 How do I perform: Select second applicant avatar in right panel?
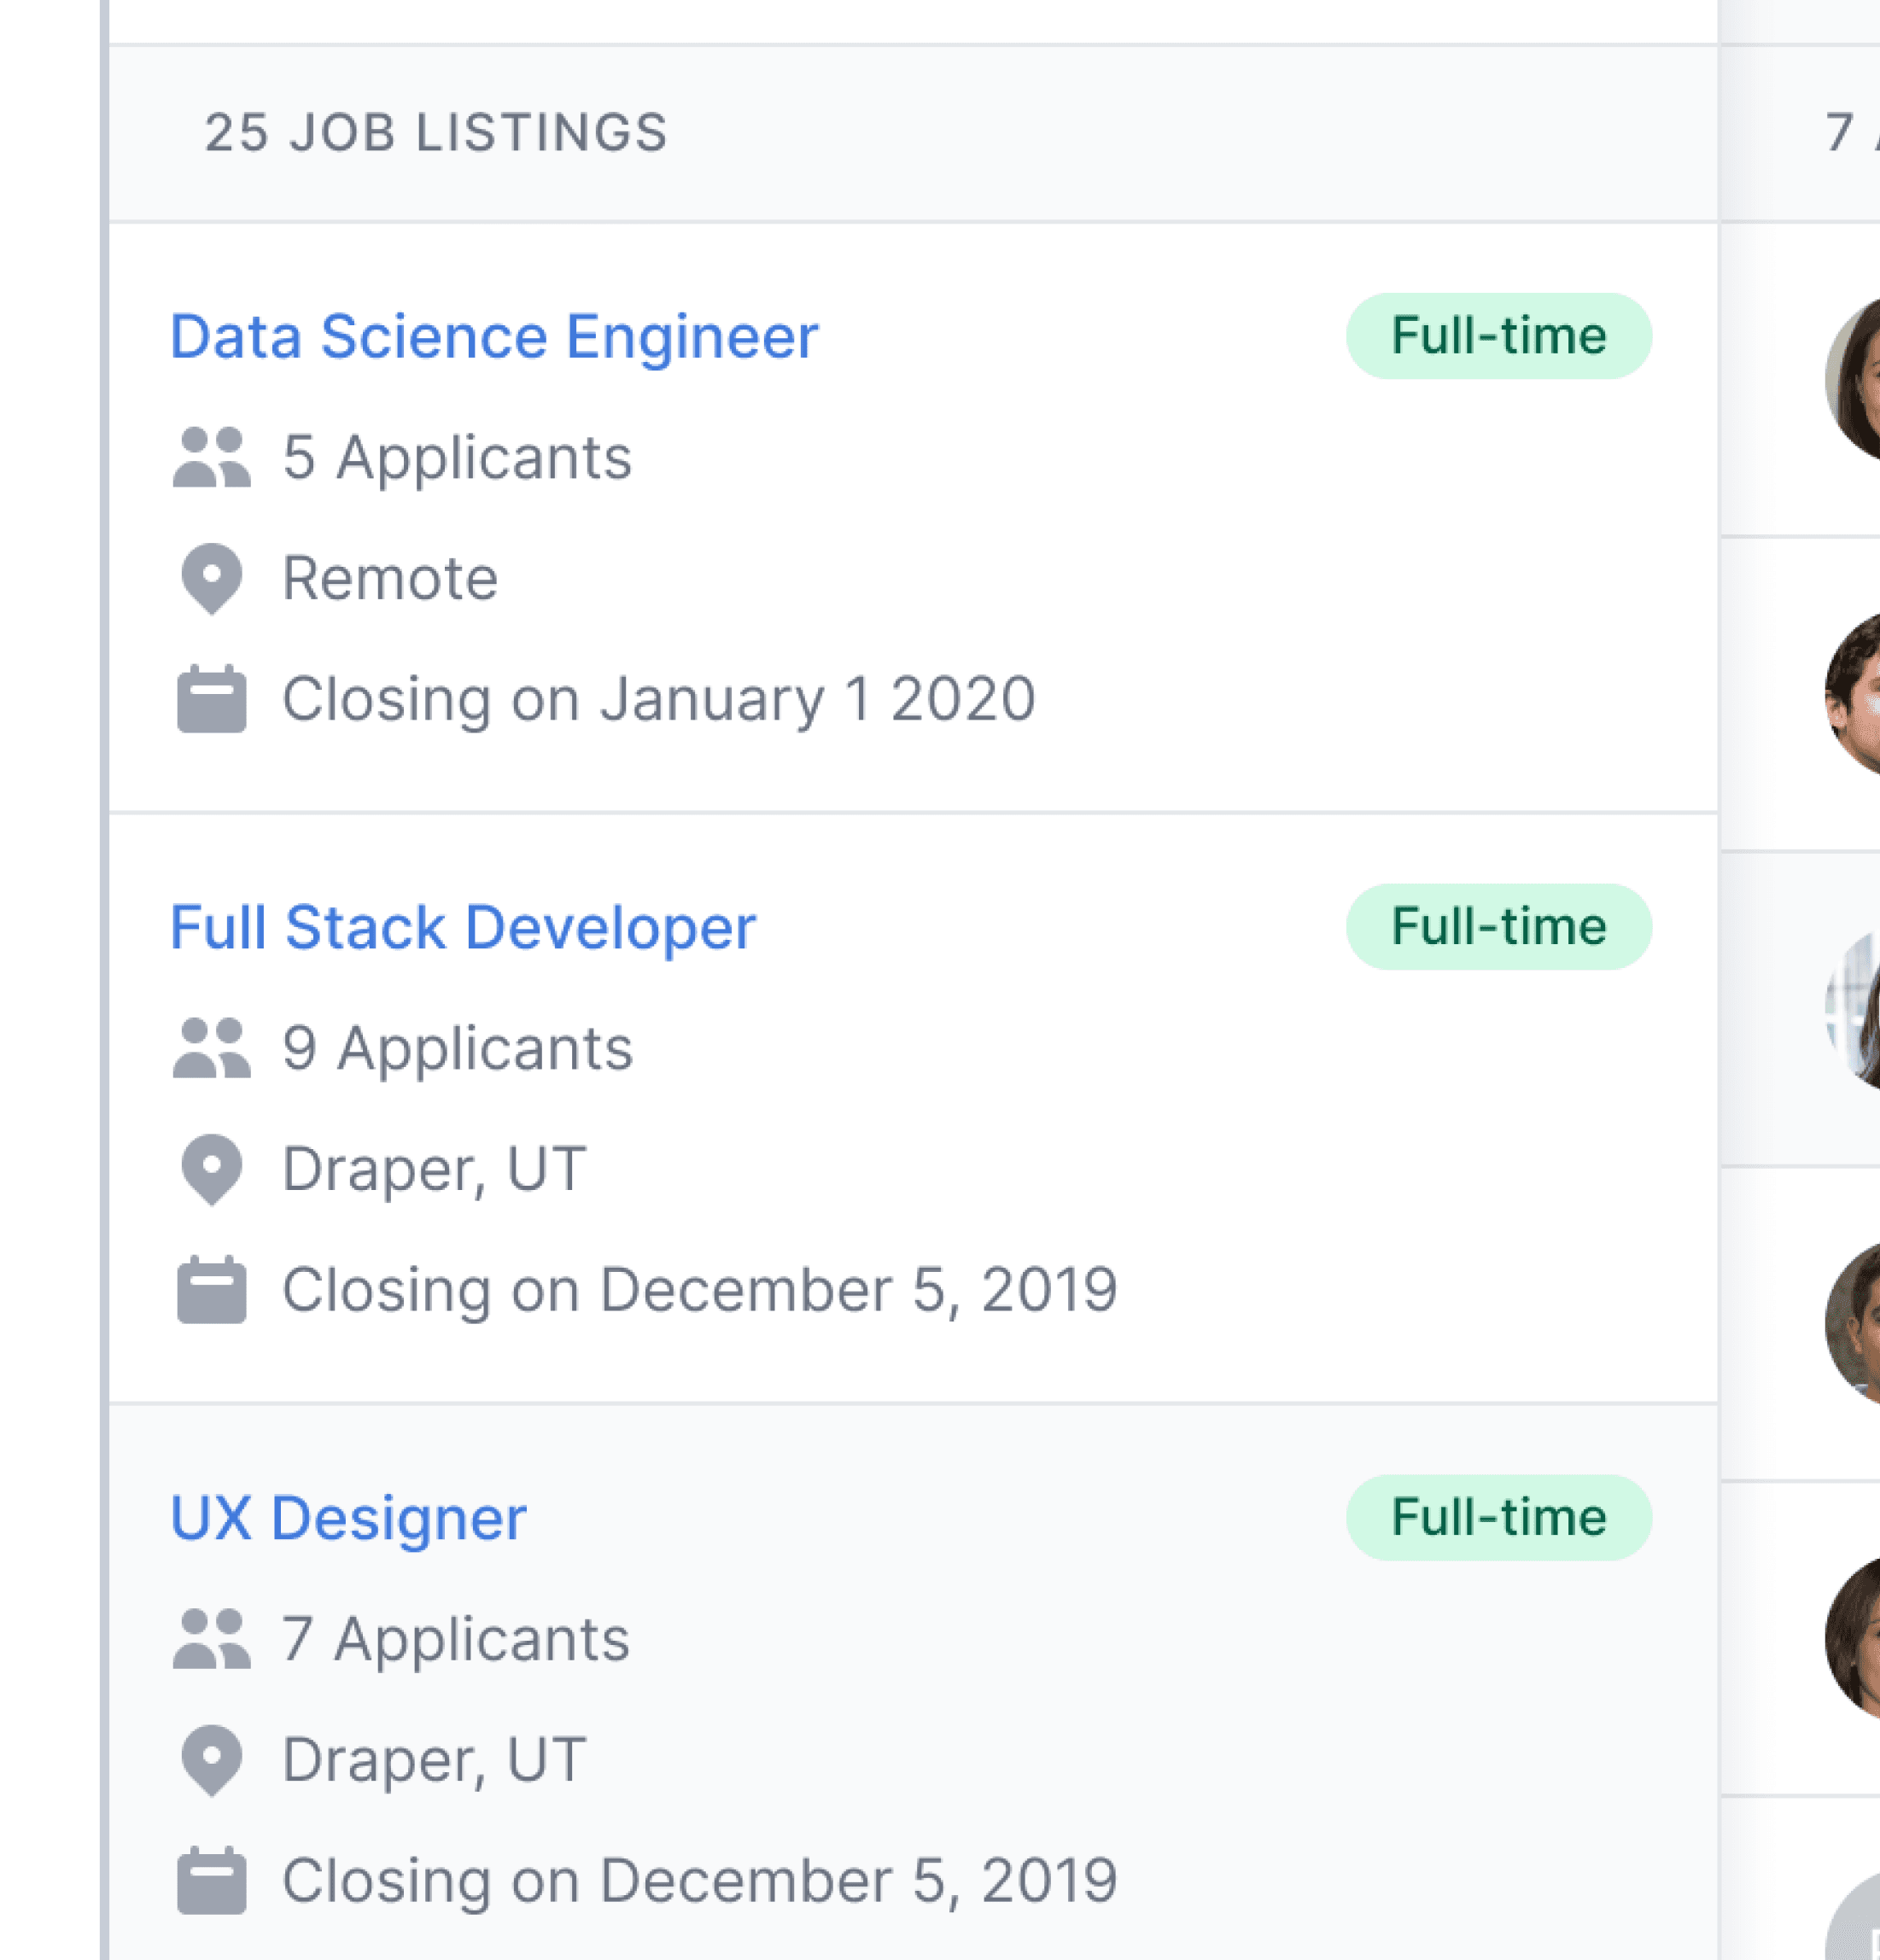click(x=1856, y=695)
